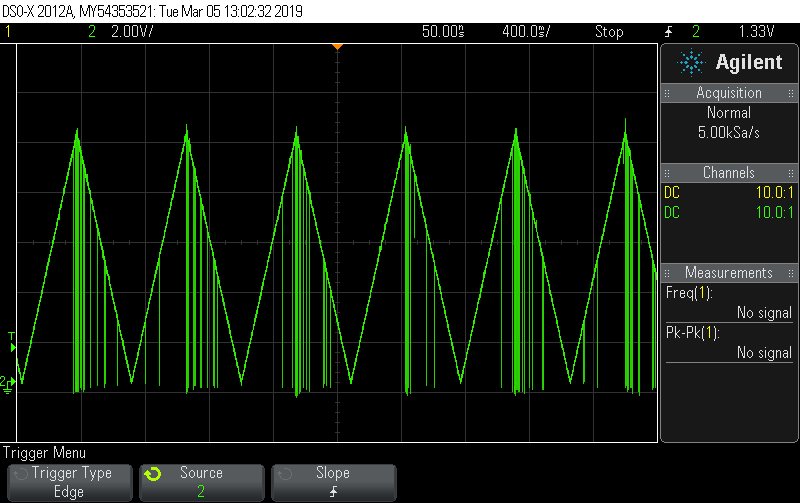Screen dimensions: 800x503
Task: Click the grip dots right of Channels
Action: click(791, 173)
